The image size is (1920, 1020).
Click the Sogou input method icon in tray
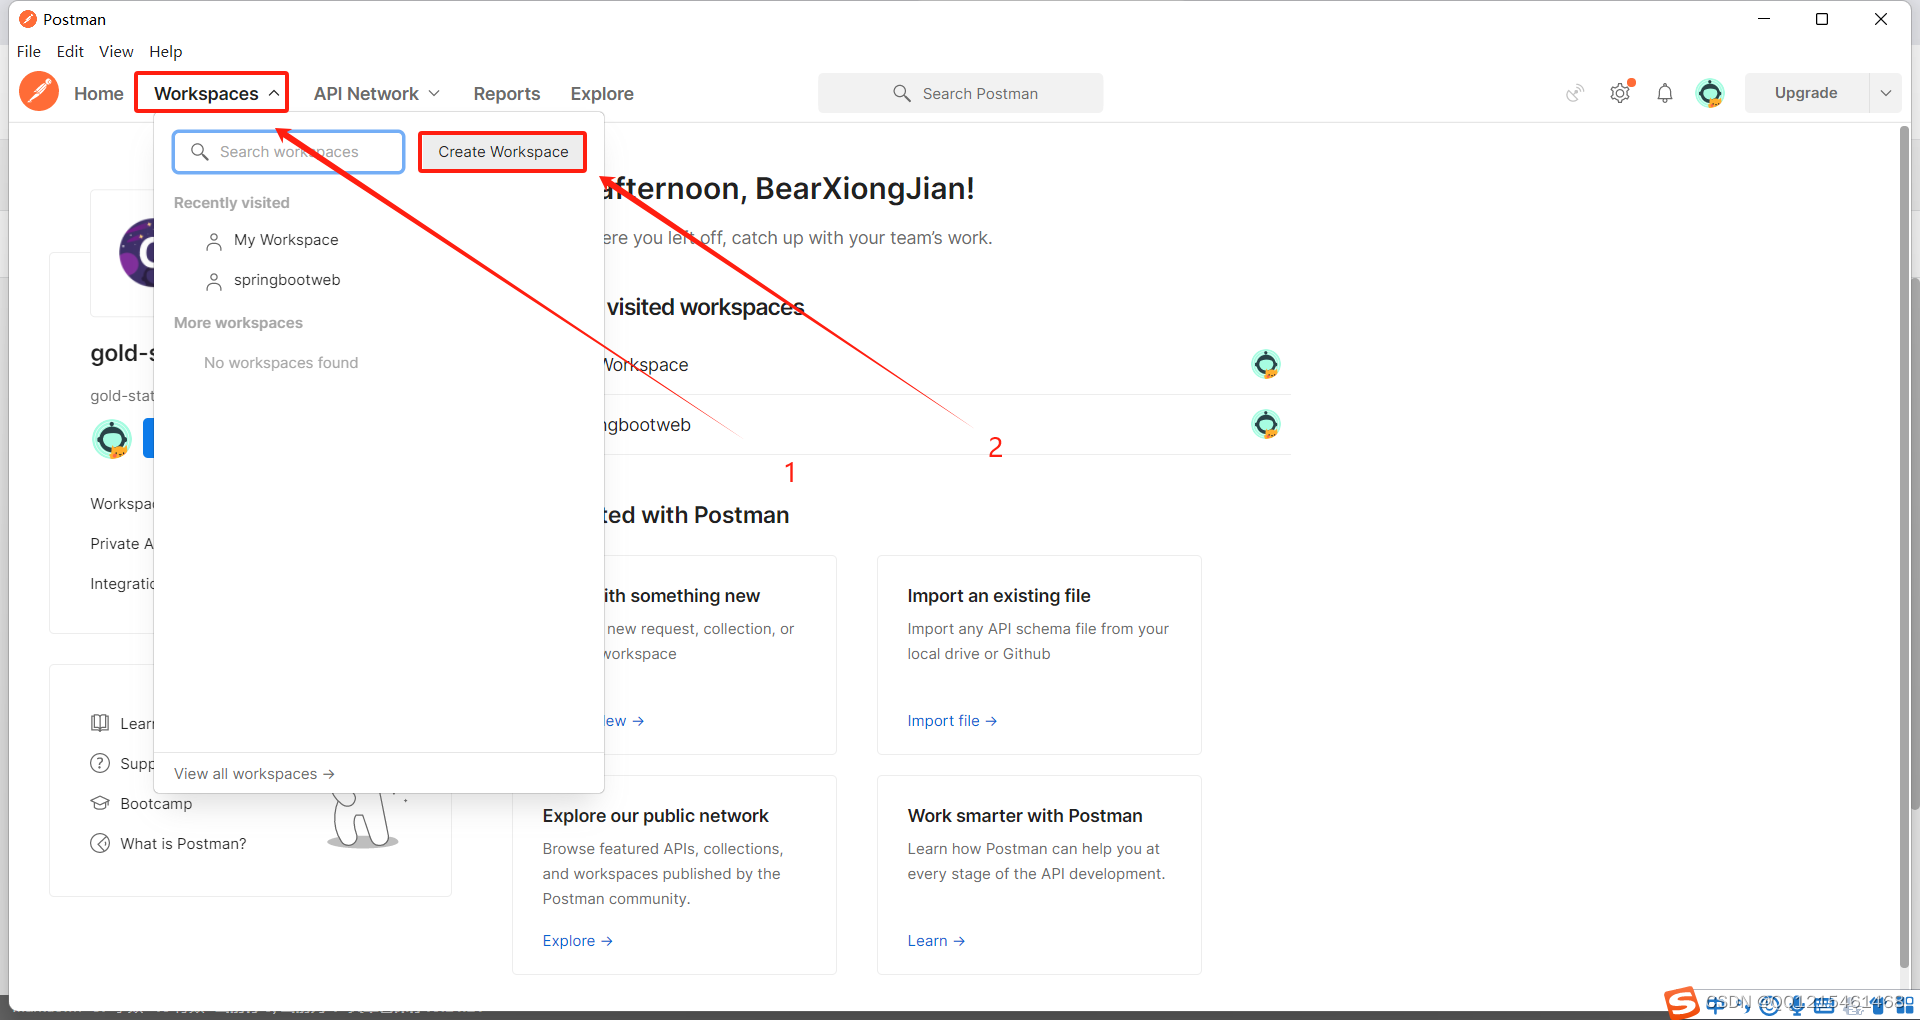point(1682,1003)
